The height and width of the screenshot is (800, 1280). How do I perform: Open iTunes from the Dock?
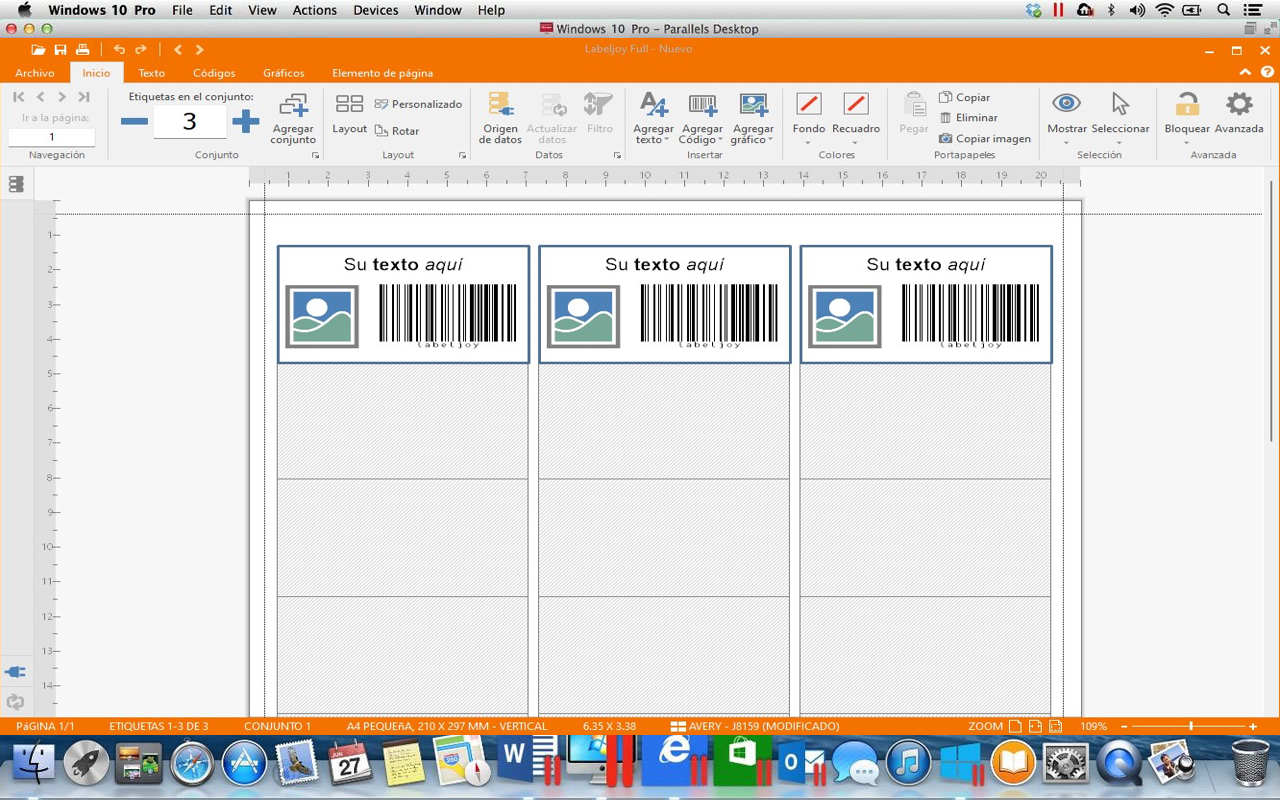908,764
